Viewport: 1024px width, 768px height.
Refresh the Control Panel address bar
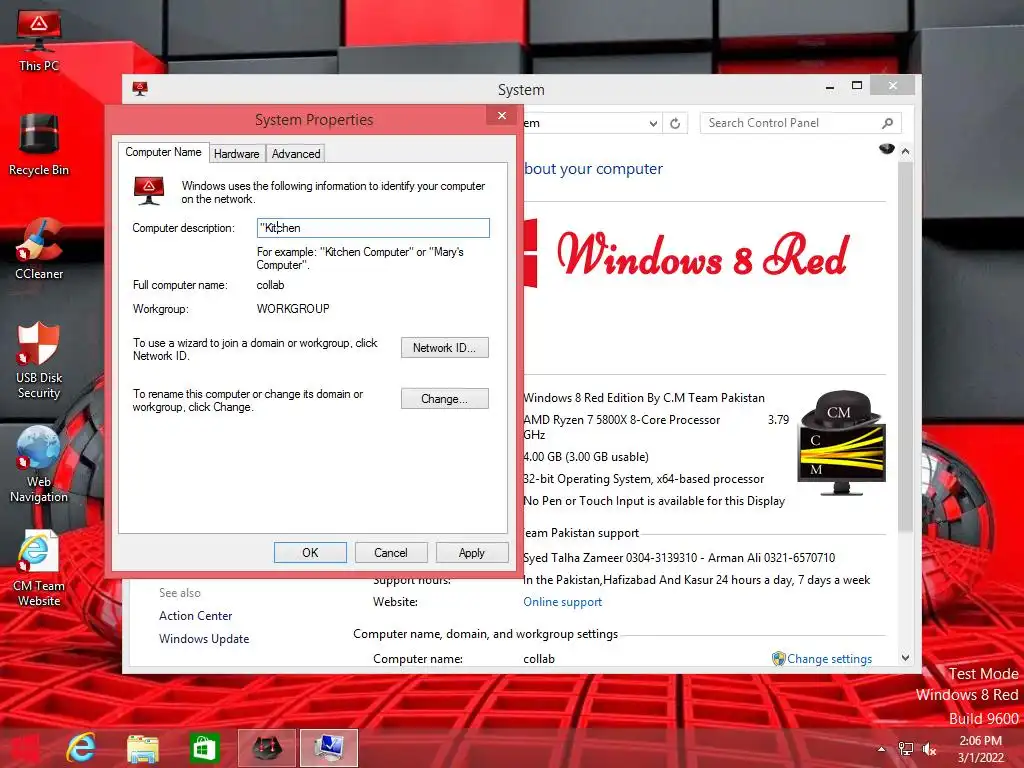point(675,123)
